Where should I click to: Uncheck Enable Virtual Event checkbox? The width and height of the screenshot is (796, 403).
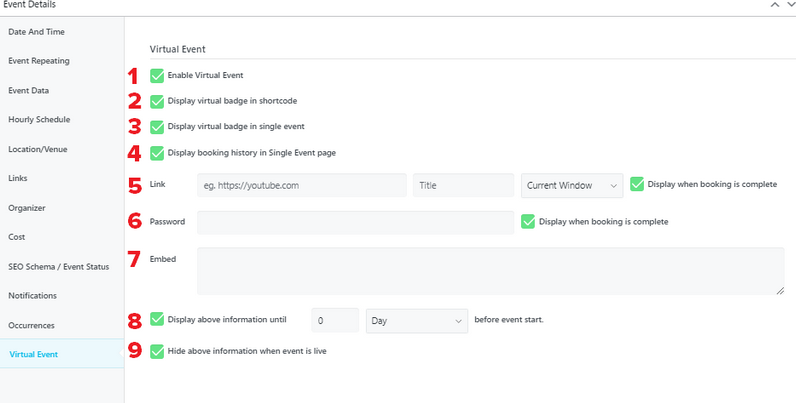157,75
